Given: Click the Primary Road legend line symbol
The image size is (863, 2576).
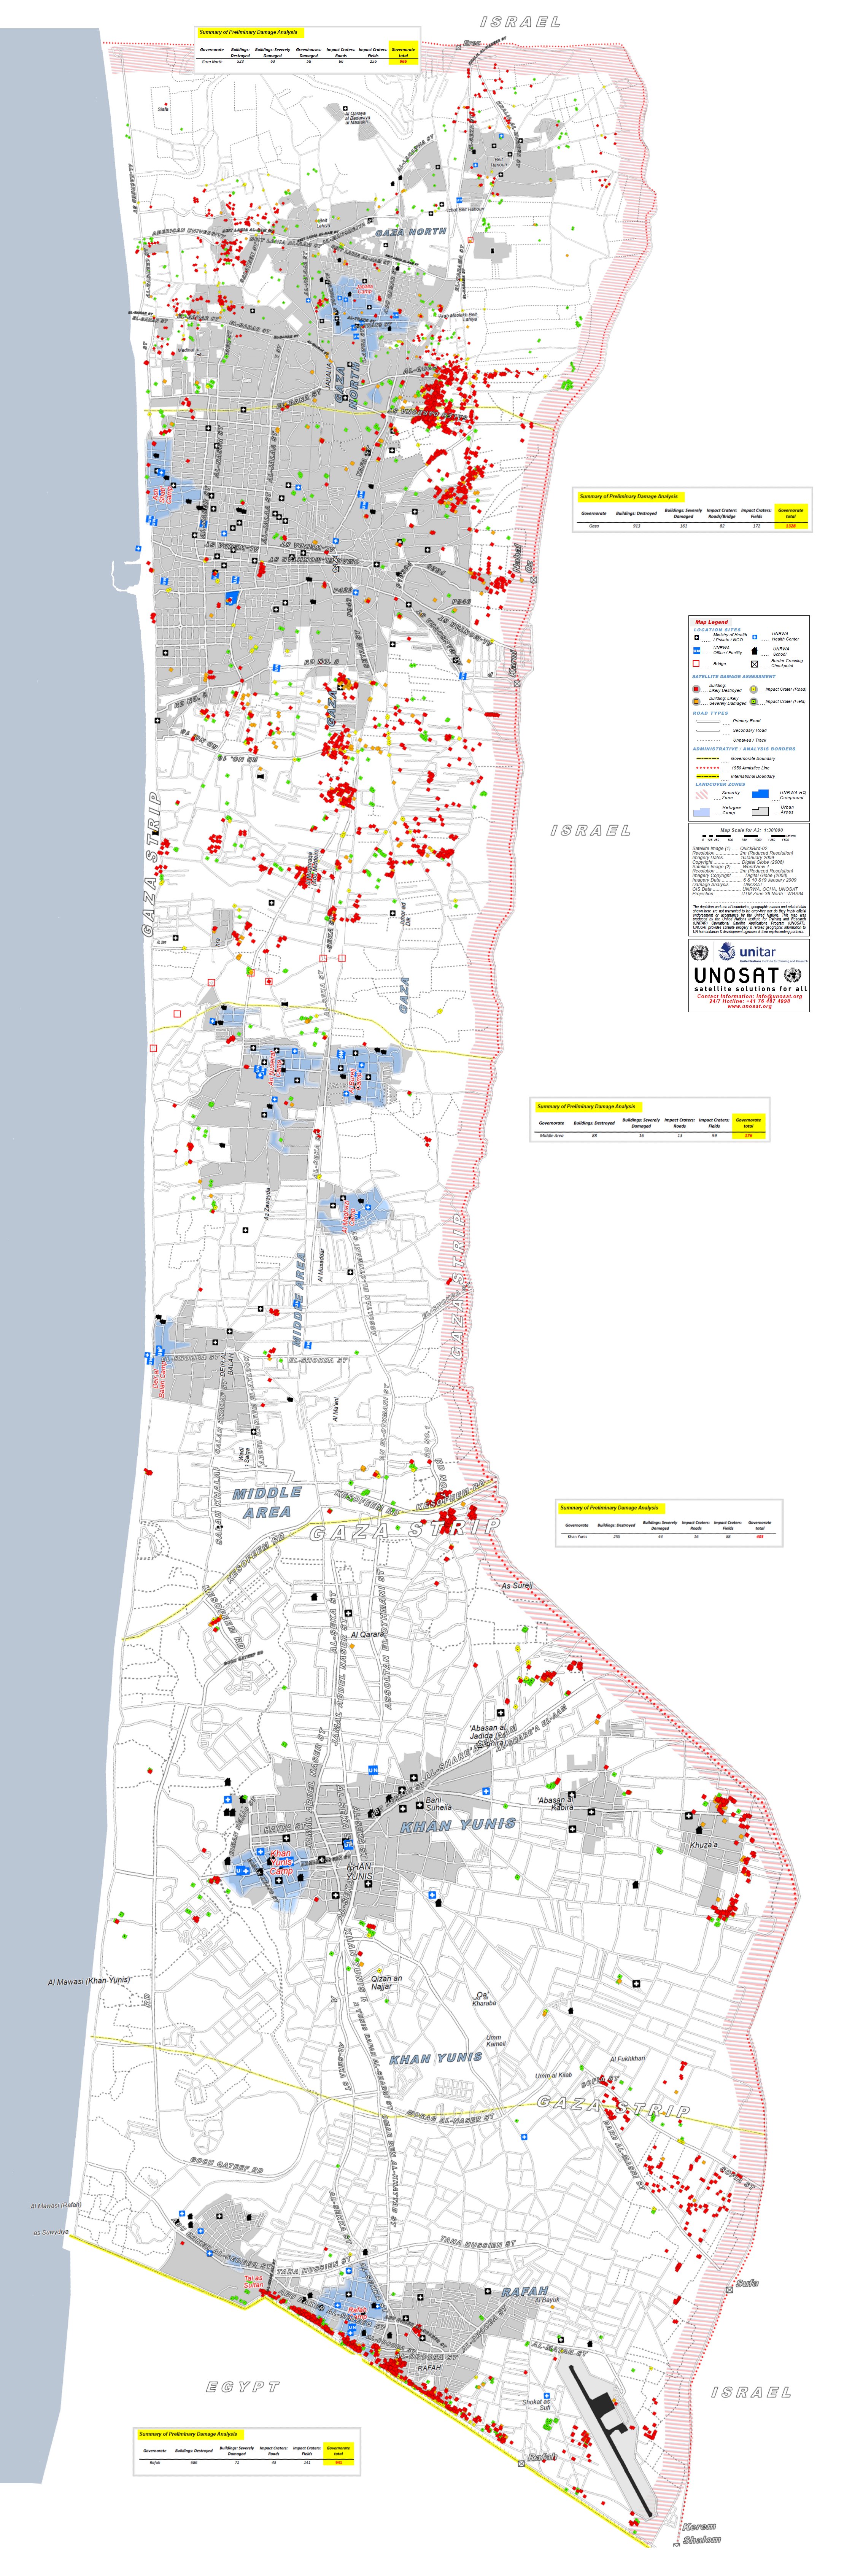Looking at the screenshot, I should pyautogui.click(x=708, y=721).
